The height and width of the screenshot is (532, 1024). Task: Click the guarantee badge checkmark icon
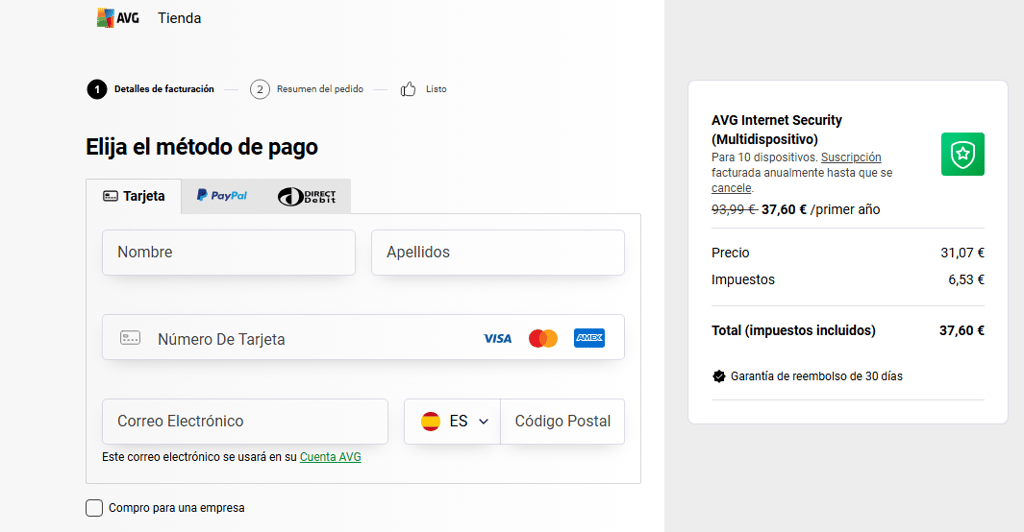click(719, 376)
